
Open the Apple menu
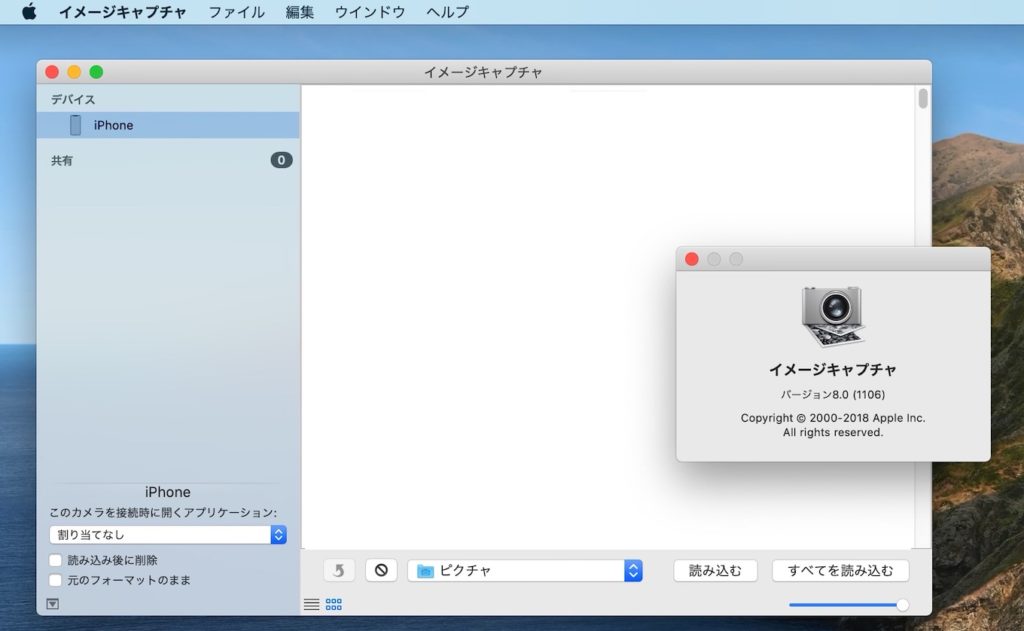pos(29,12)
